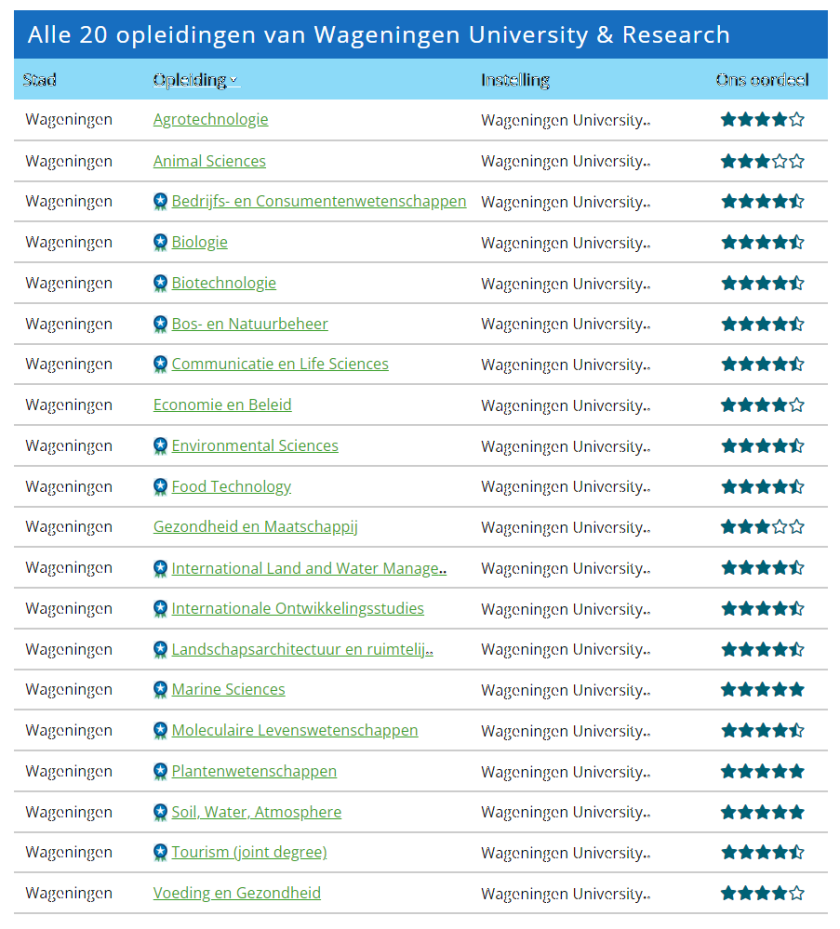Click the star rating for Gezondheid en Maatschappij
This screenshot has width=840, height=929.
pyautogui.click(x=762, y=527)
